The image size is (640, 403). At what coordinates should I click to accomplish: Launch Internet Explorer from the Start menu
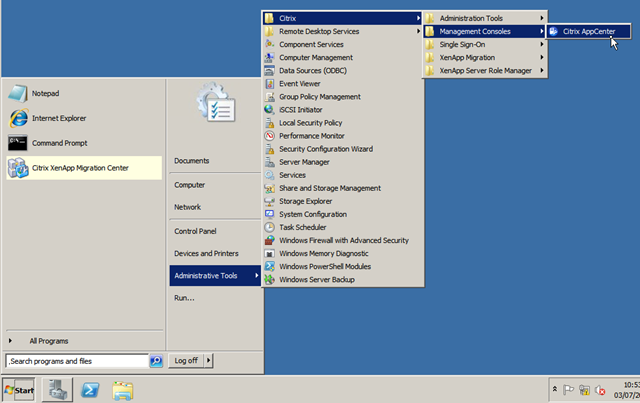coord(84,118)
